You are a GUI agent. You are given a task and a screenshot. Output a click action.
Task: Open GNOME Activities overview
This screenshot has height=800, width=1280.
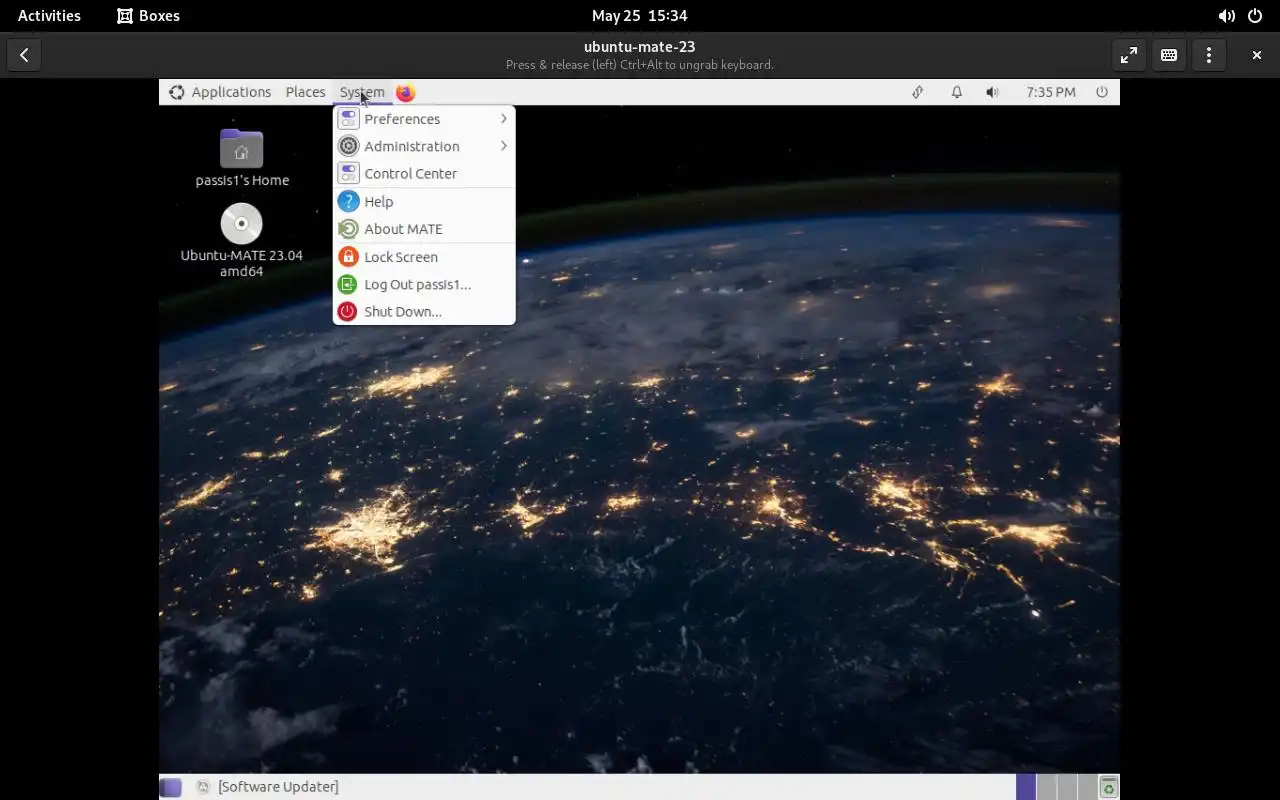(49, 16)
